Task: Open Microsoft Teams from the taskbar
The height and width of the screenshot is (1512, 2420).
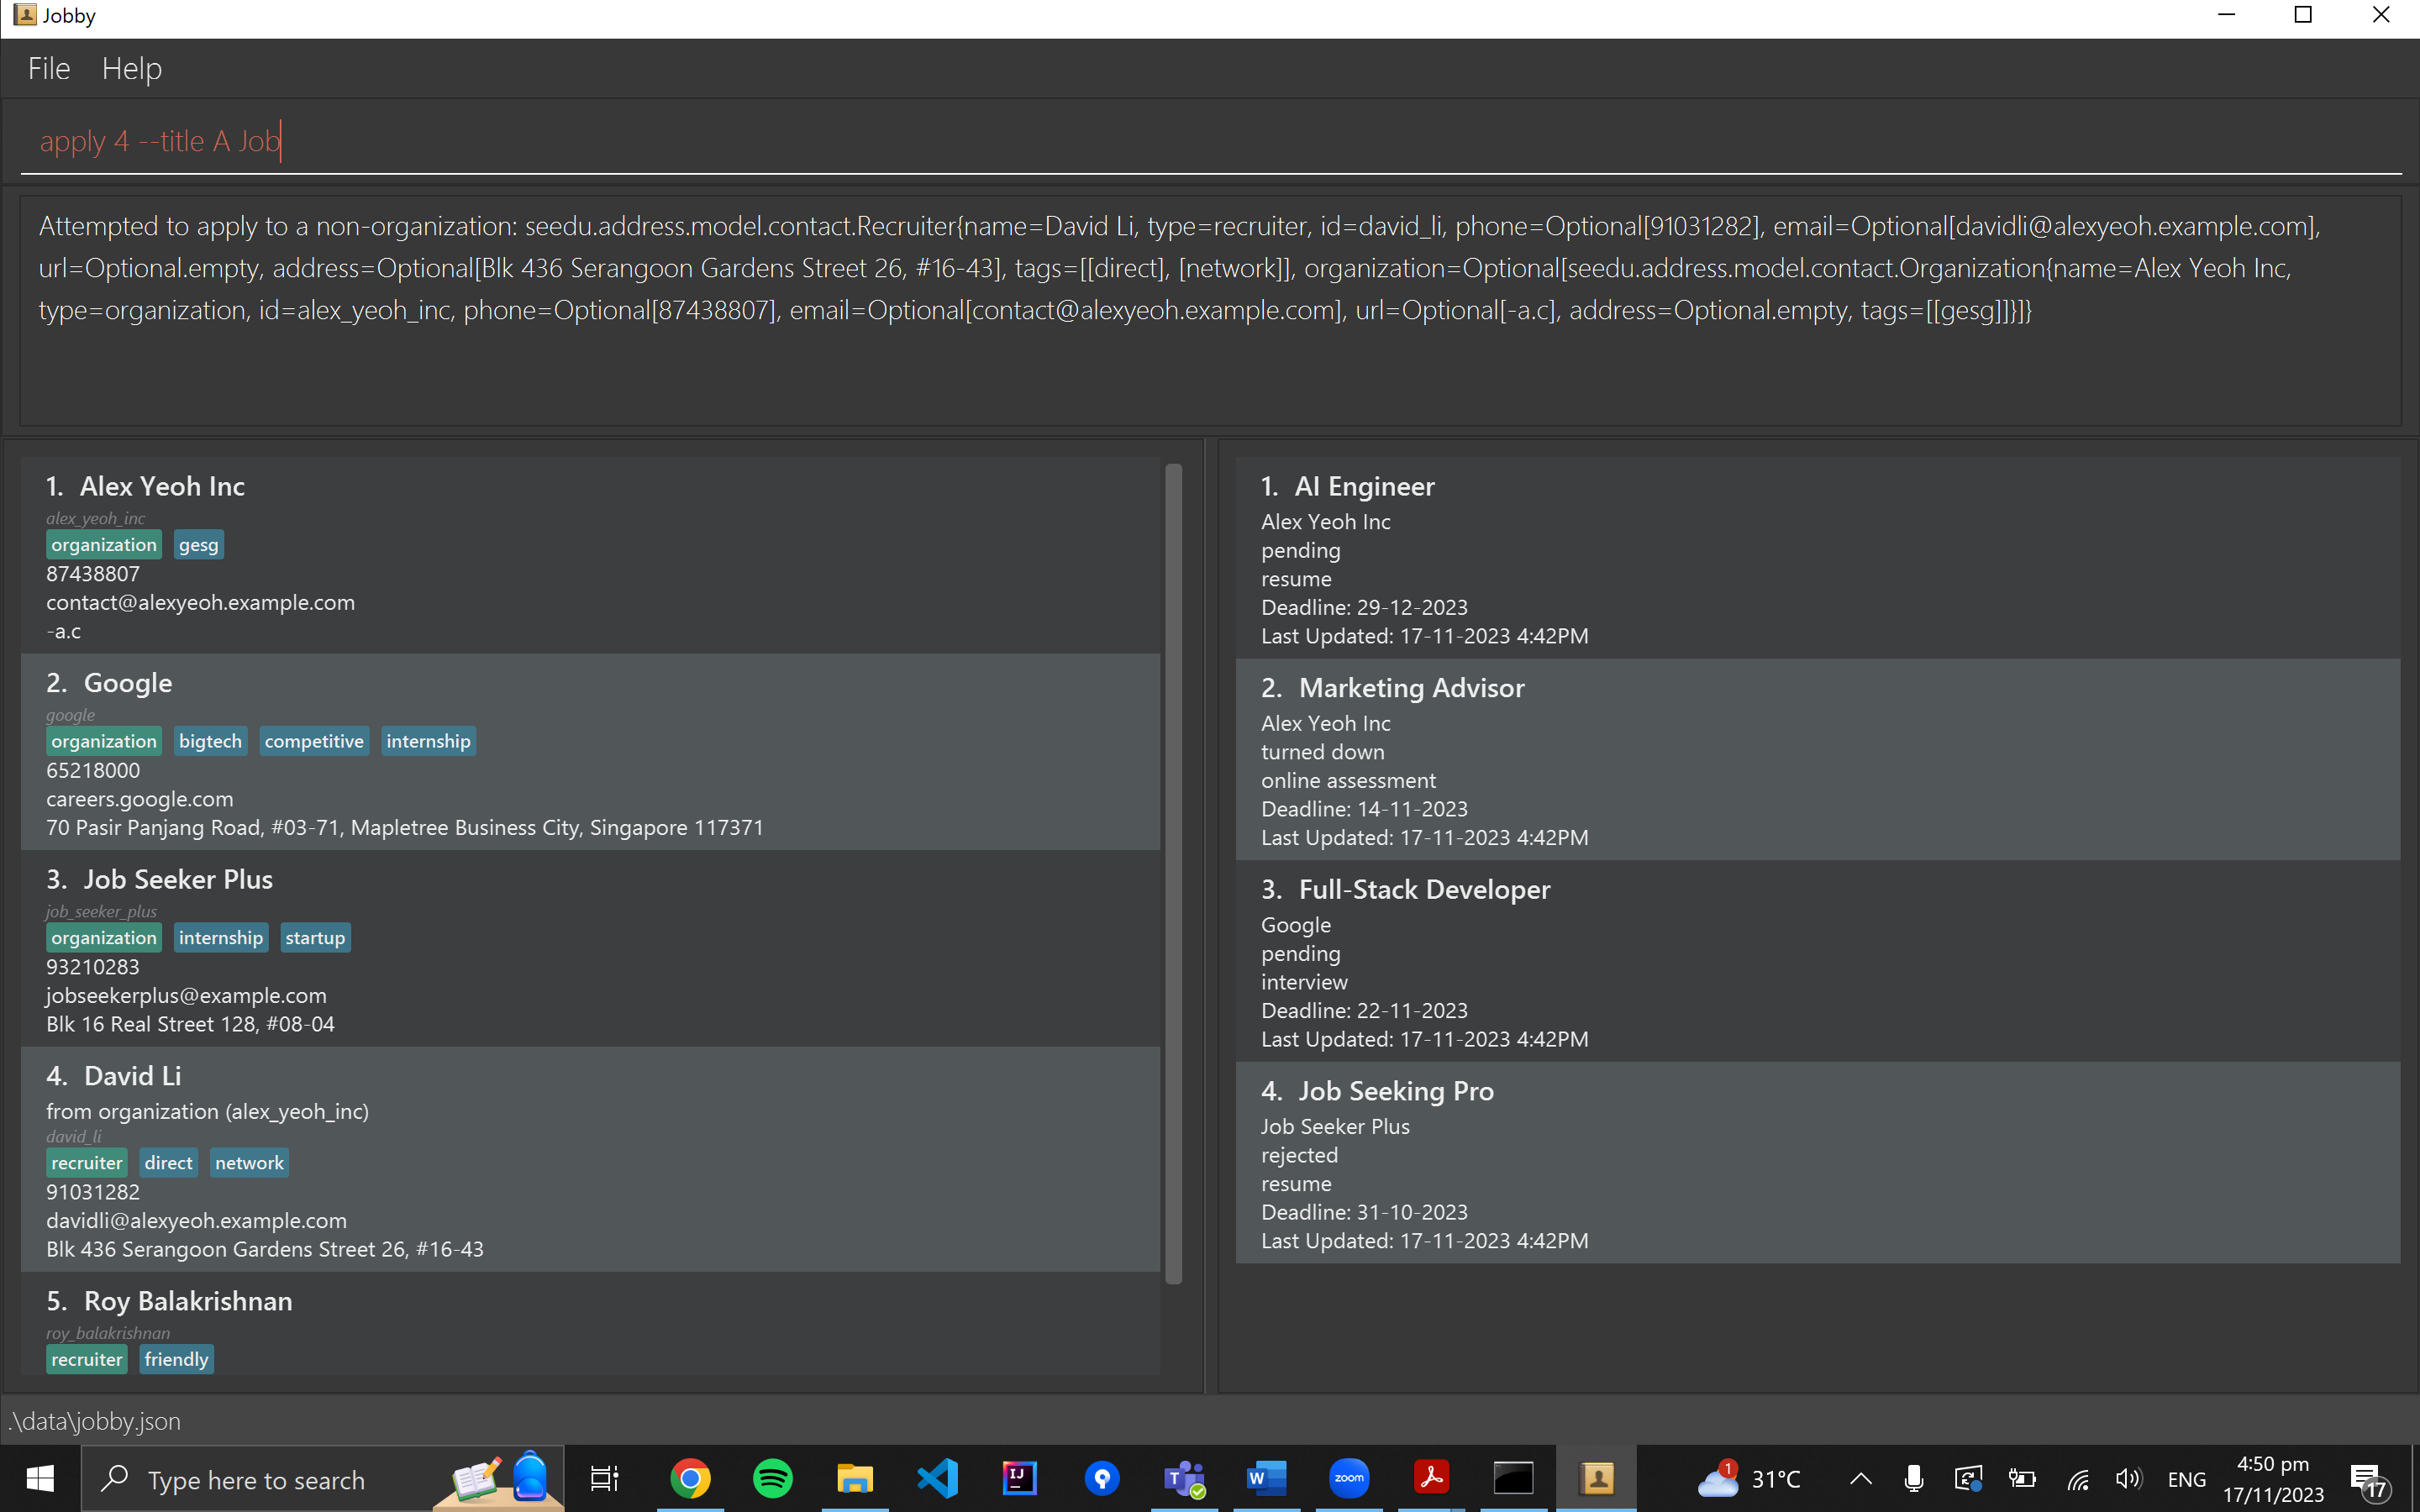Action: click(1184, 1479)
